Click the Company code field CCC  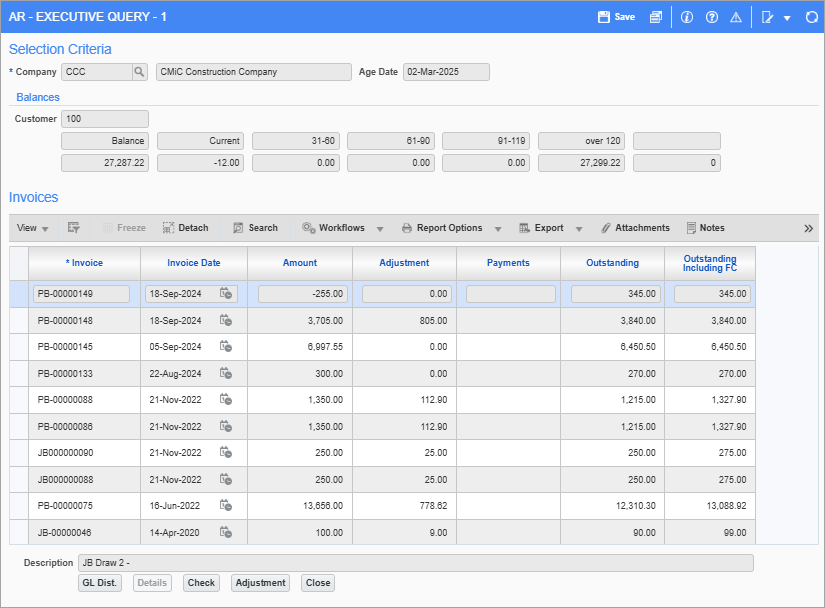click(97, 72)
